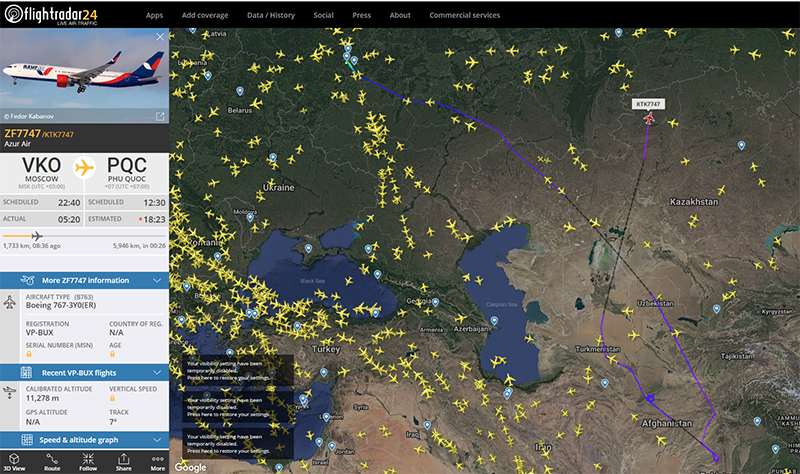This screenshot has height=474, width=800.
Task: Click the VKO departure airport code
Action: 41,165
